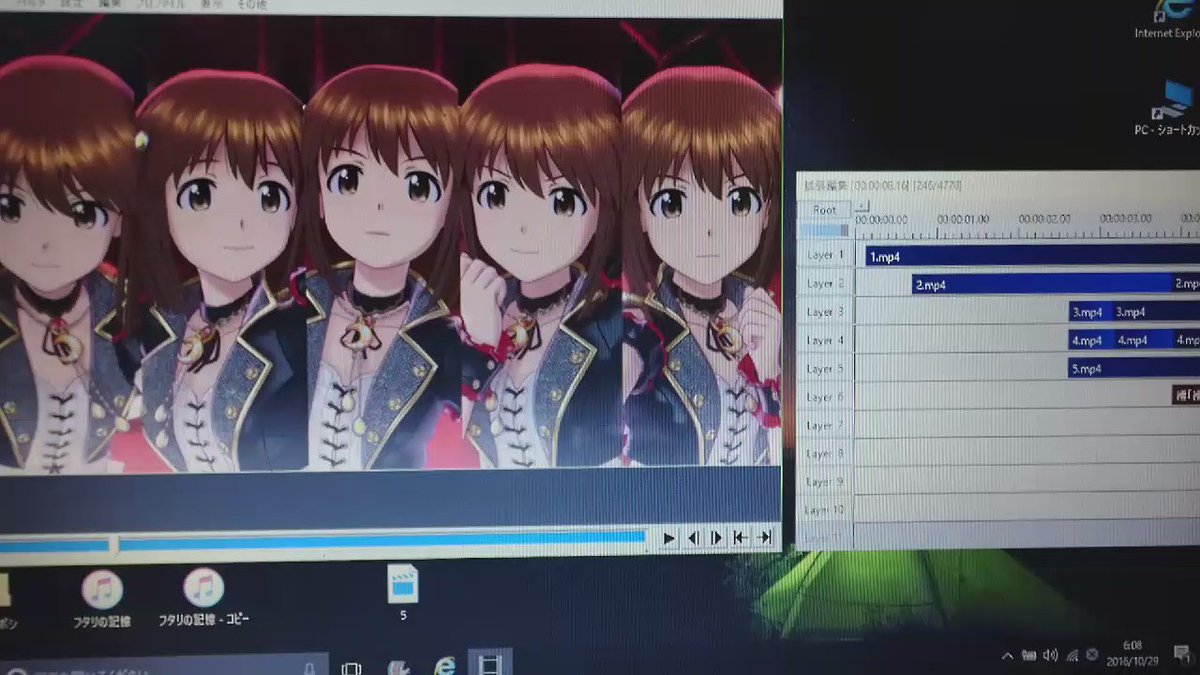The height and width of the screenshot is (675, 1200).
Task: Click the microphone icon in search box
Action: (x=311, y=668)
